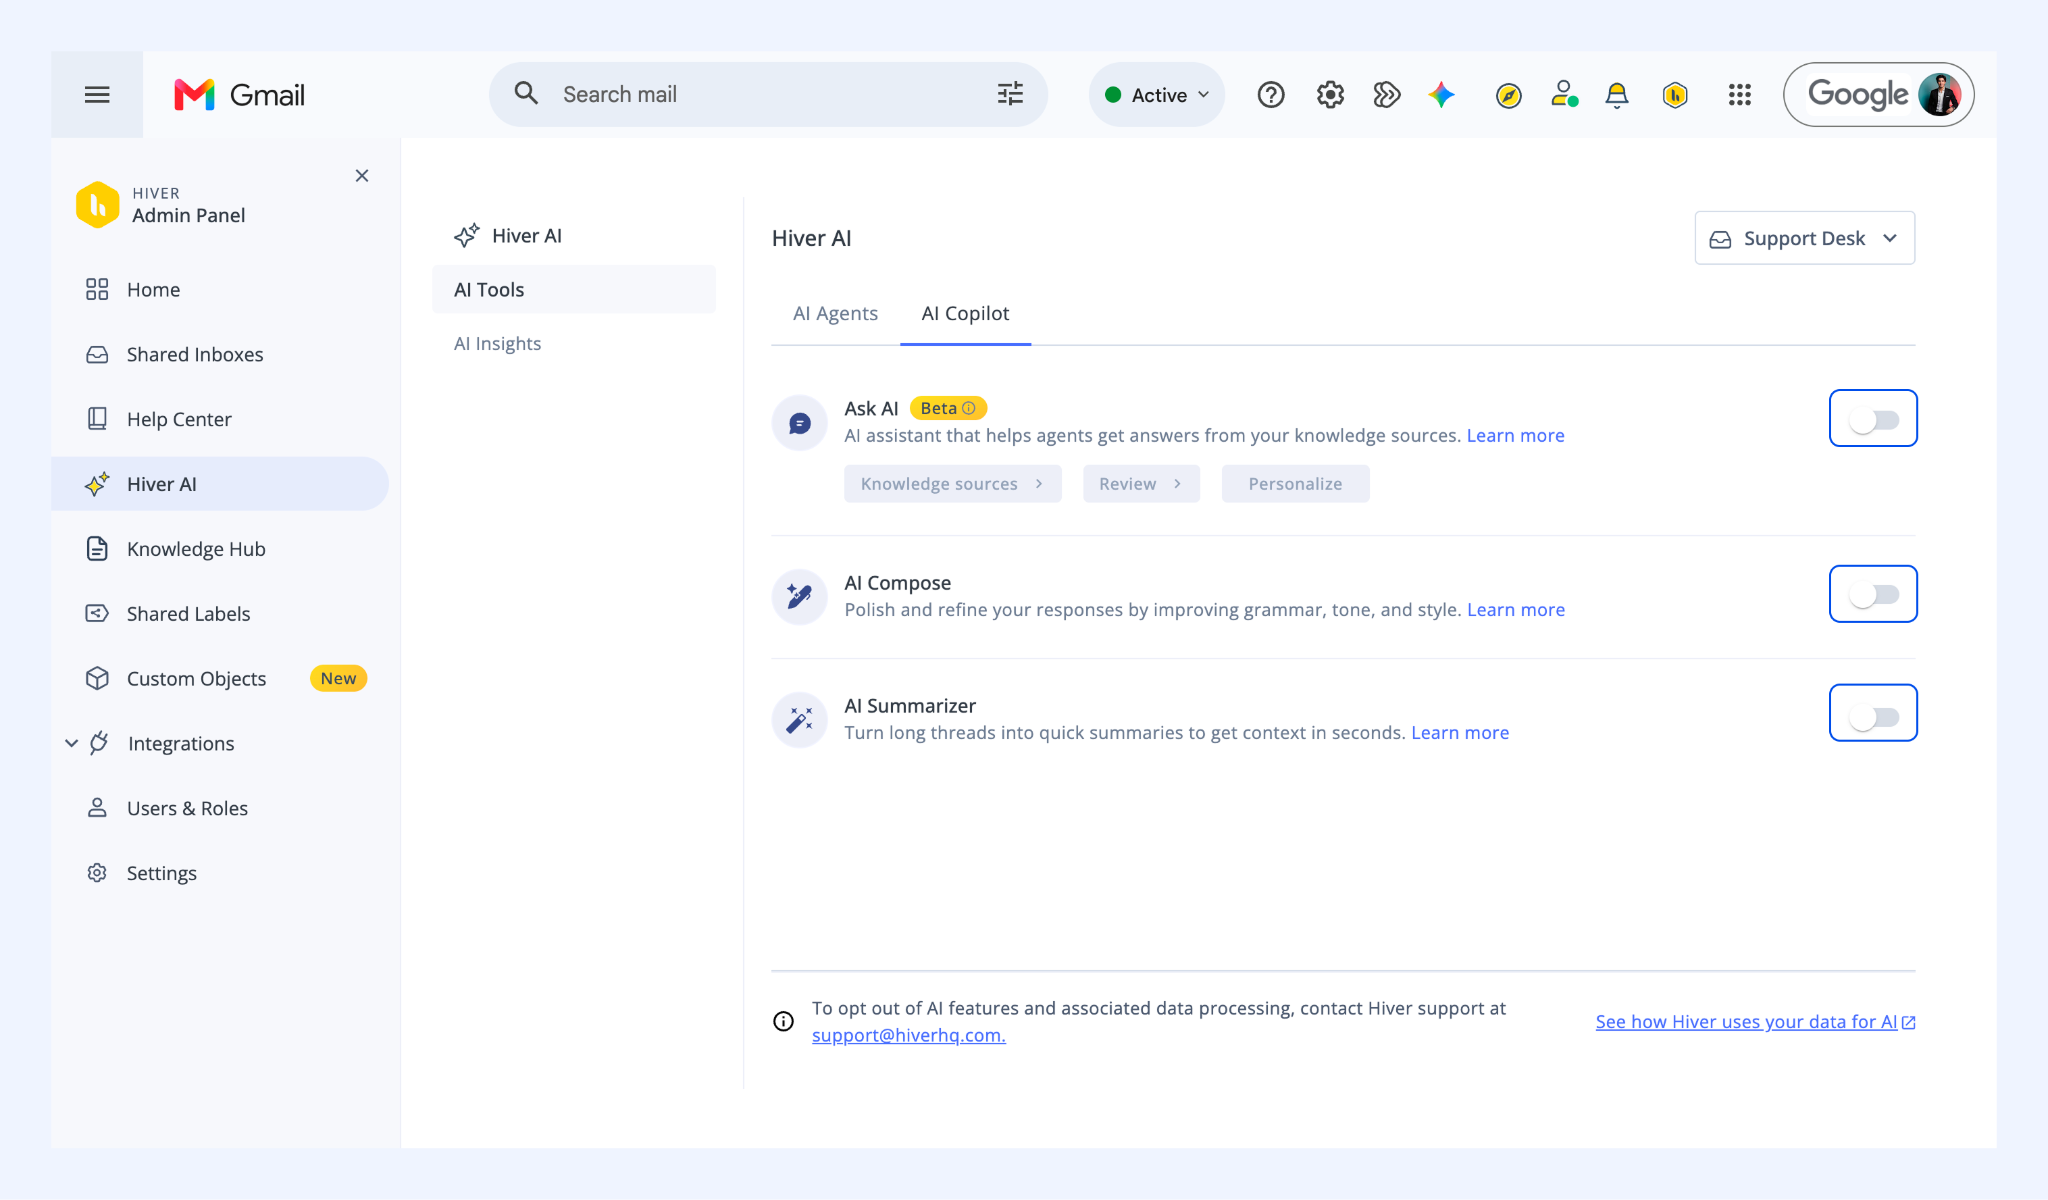Open search filter options icon

click(x=1010, y=94)
